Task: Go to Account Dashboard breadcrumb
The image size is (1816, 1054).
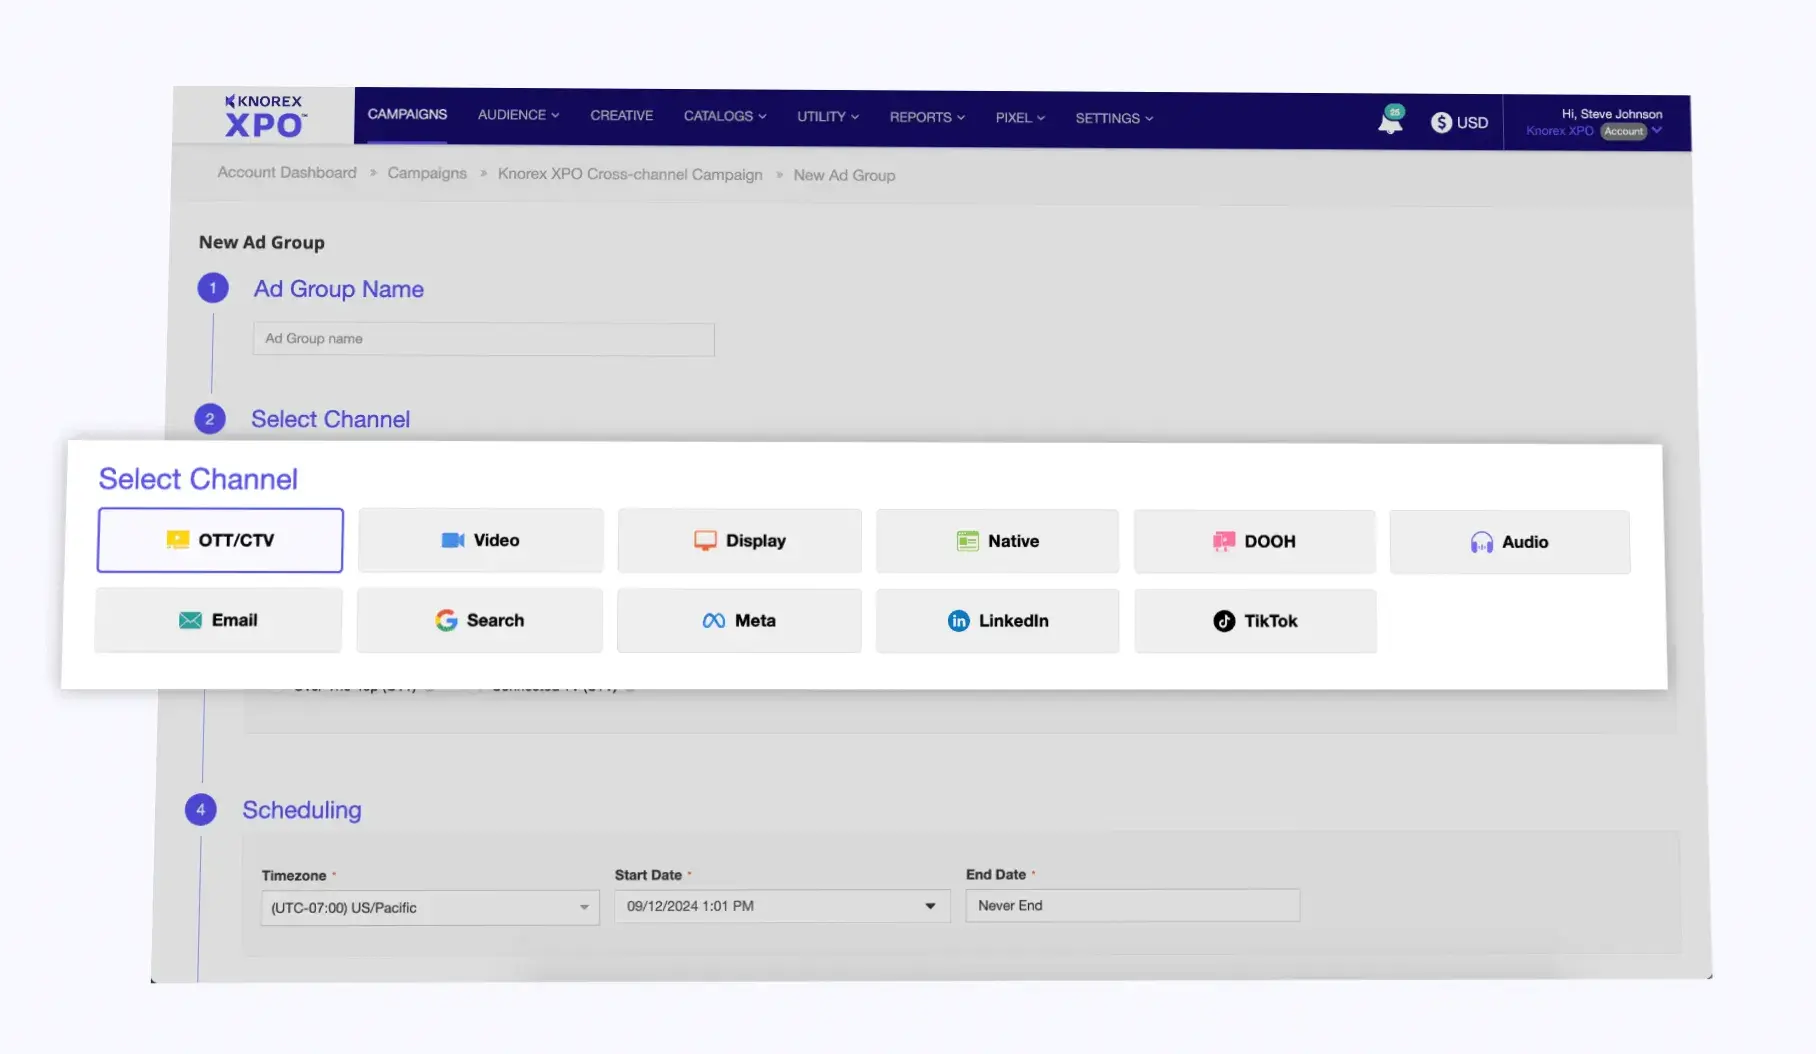Action: (x=287, y=172)
